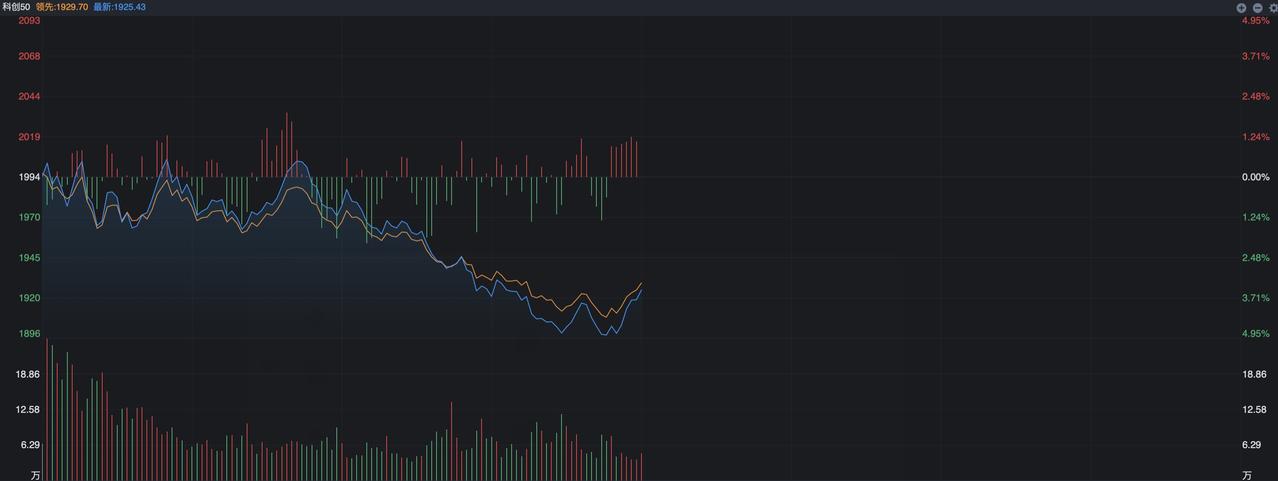Click the 2093 top price axis label
Viewport: 1278px width, 481px height.
(29, 20)
